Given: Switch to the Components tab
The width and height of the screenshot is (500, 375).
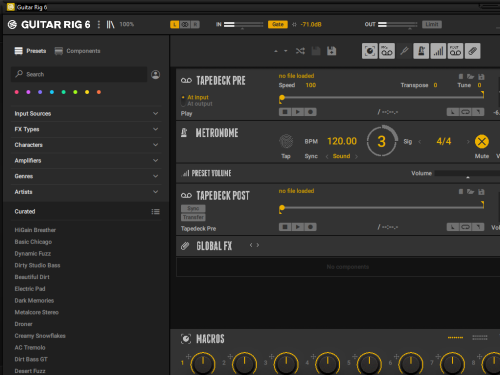Looking at the screenshot, I should click(78, 51).
